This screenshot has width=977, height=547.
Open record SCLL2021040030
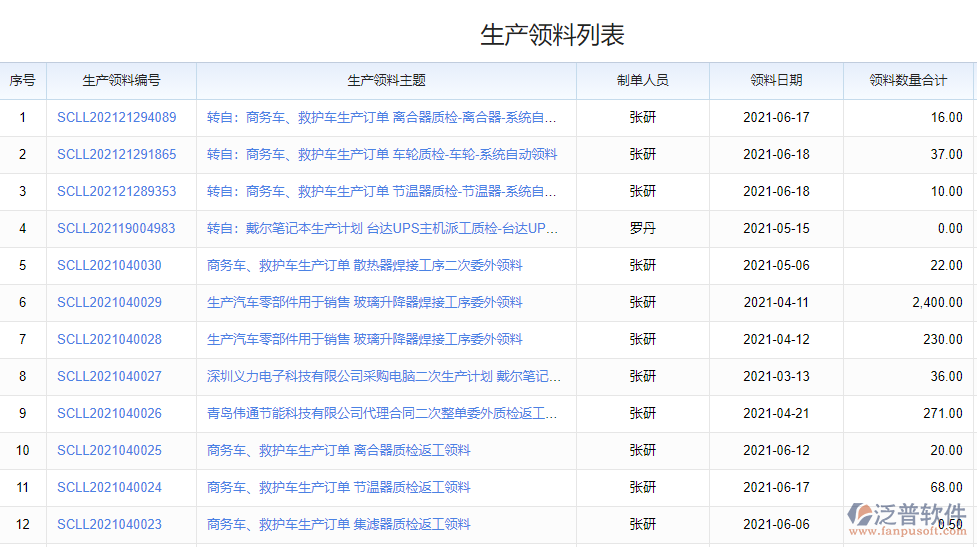click(x=109, y=265)
